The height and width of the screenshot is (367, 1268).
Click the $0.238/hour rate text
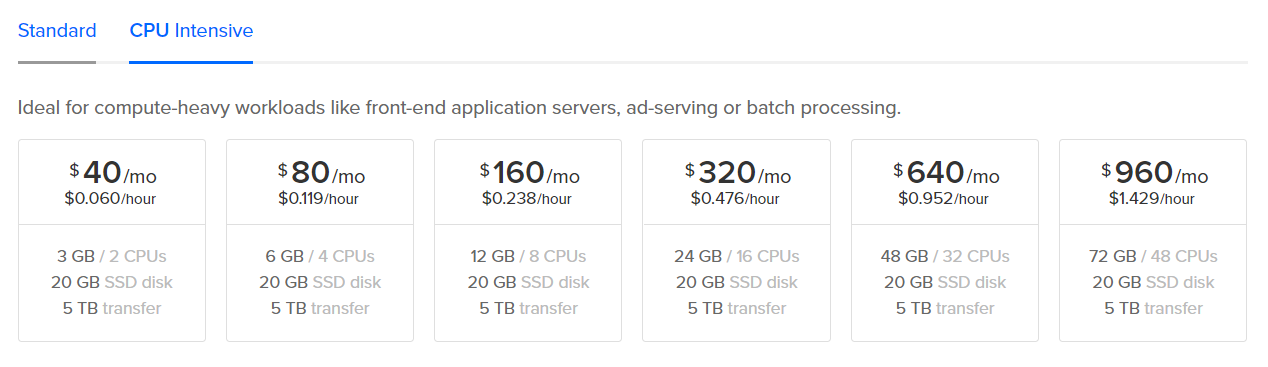pyautogui.click(x=526, y=198)
